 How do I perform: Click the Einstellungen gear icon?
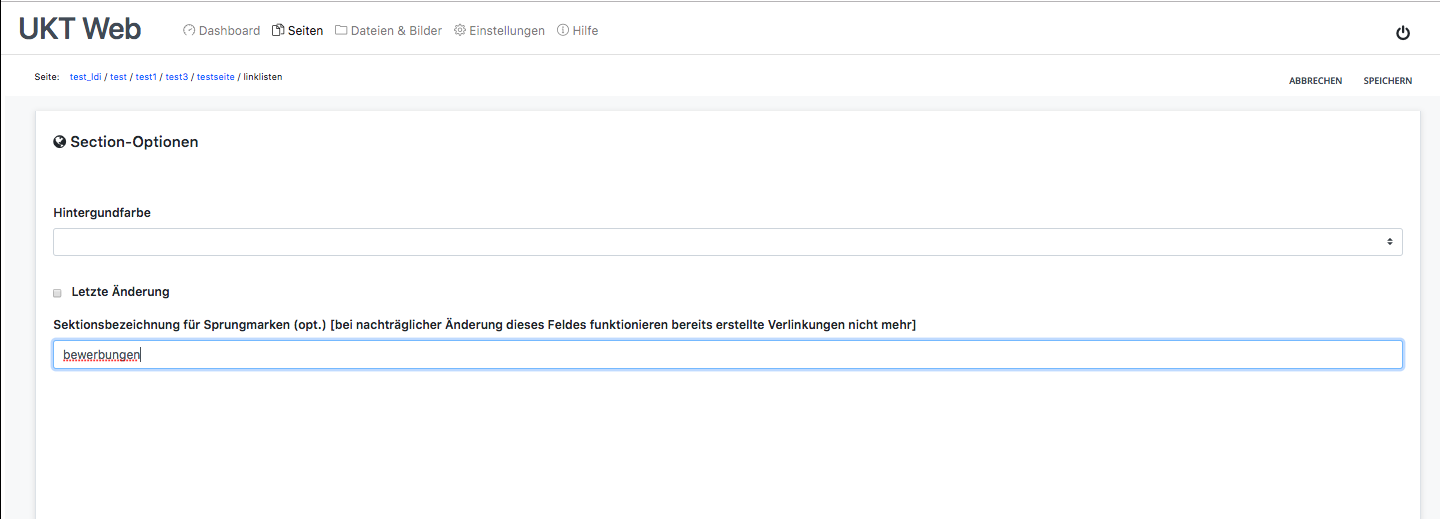pos(460,31)
